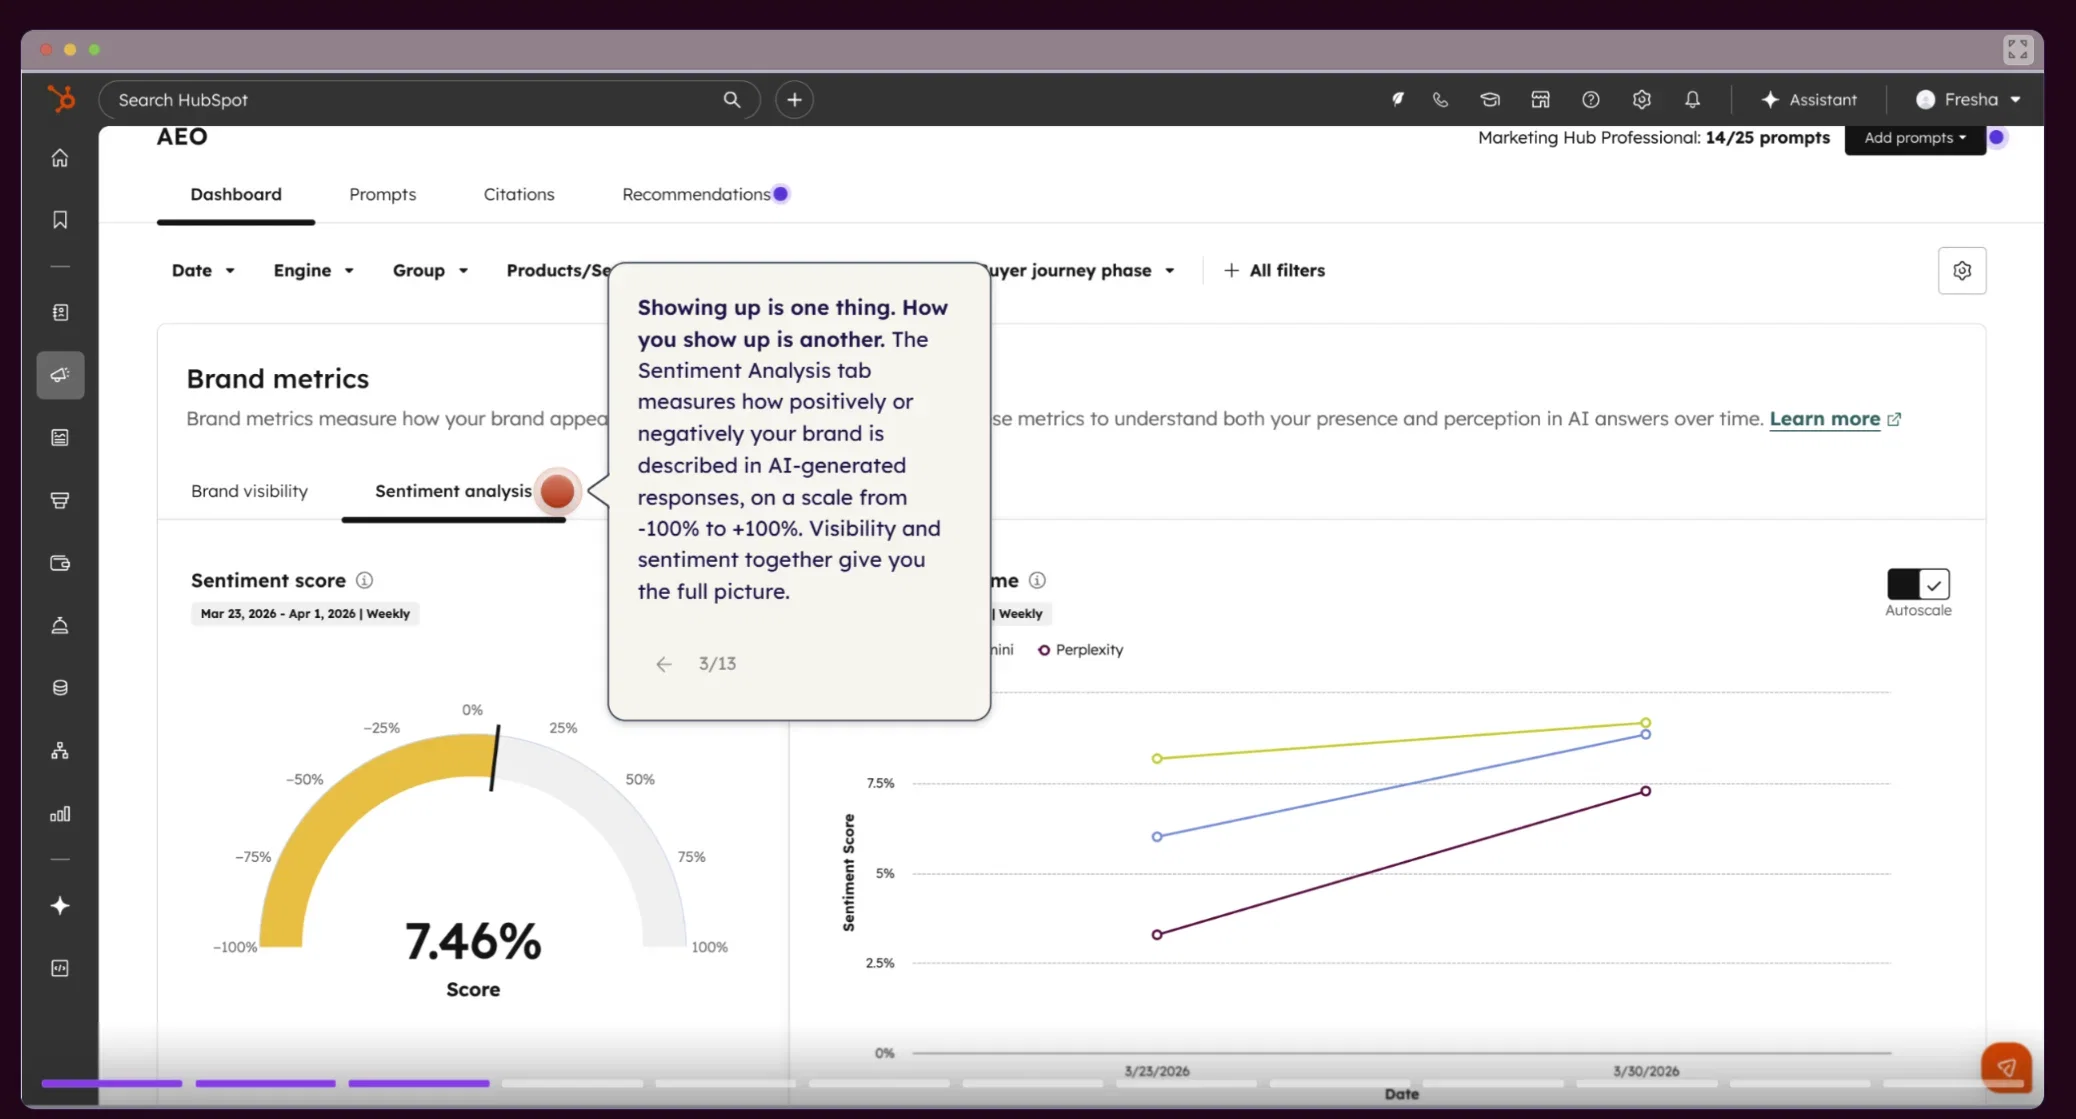Open the CRM contacts sidebar icon
Screen dimensions: 2076x1119
click(x=60, y=313)
